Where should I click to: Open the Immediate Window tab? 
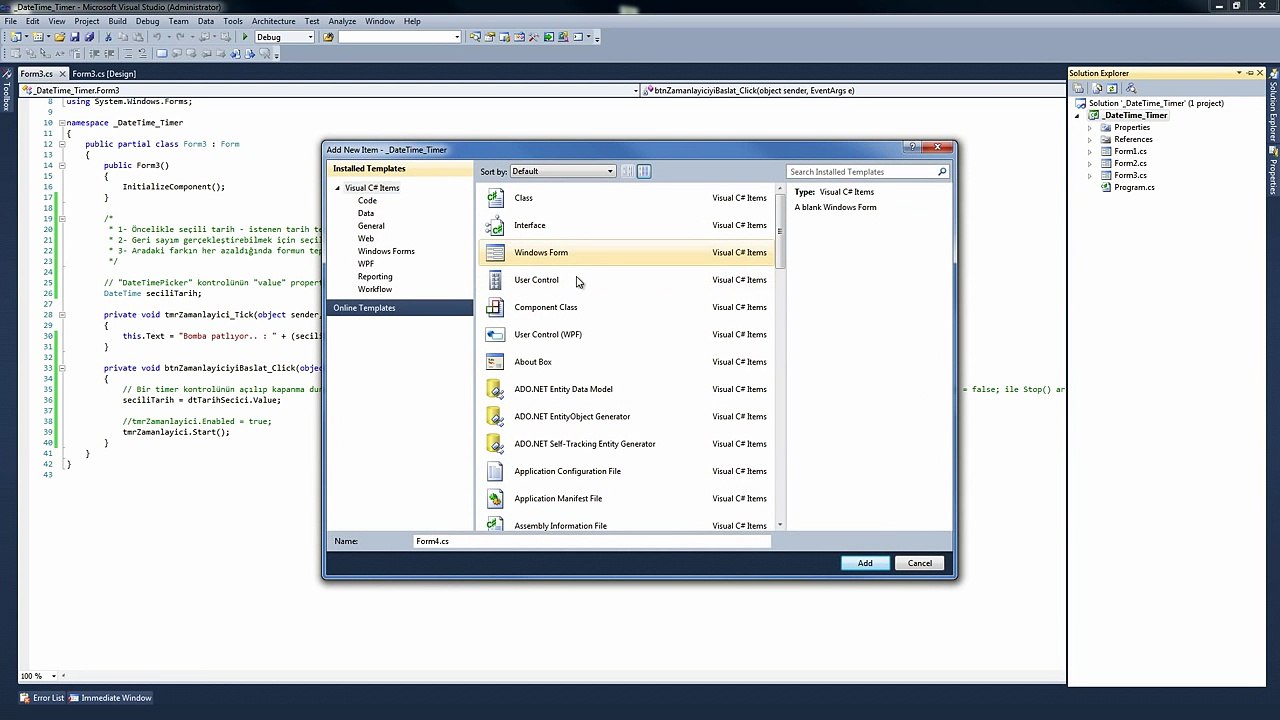(110, 698)
